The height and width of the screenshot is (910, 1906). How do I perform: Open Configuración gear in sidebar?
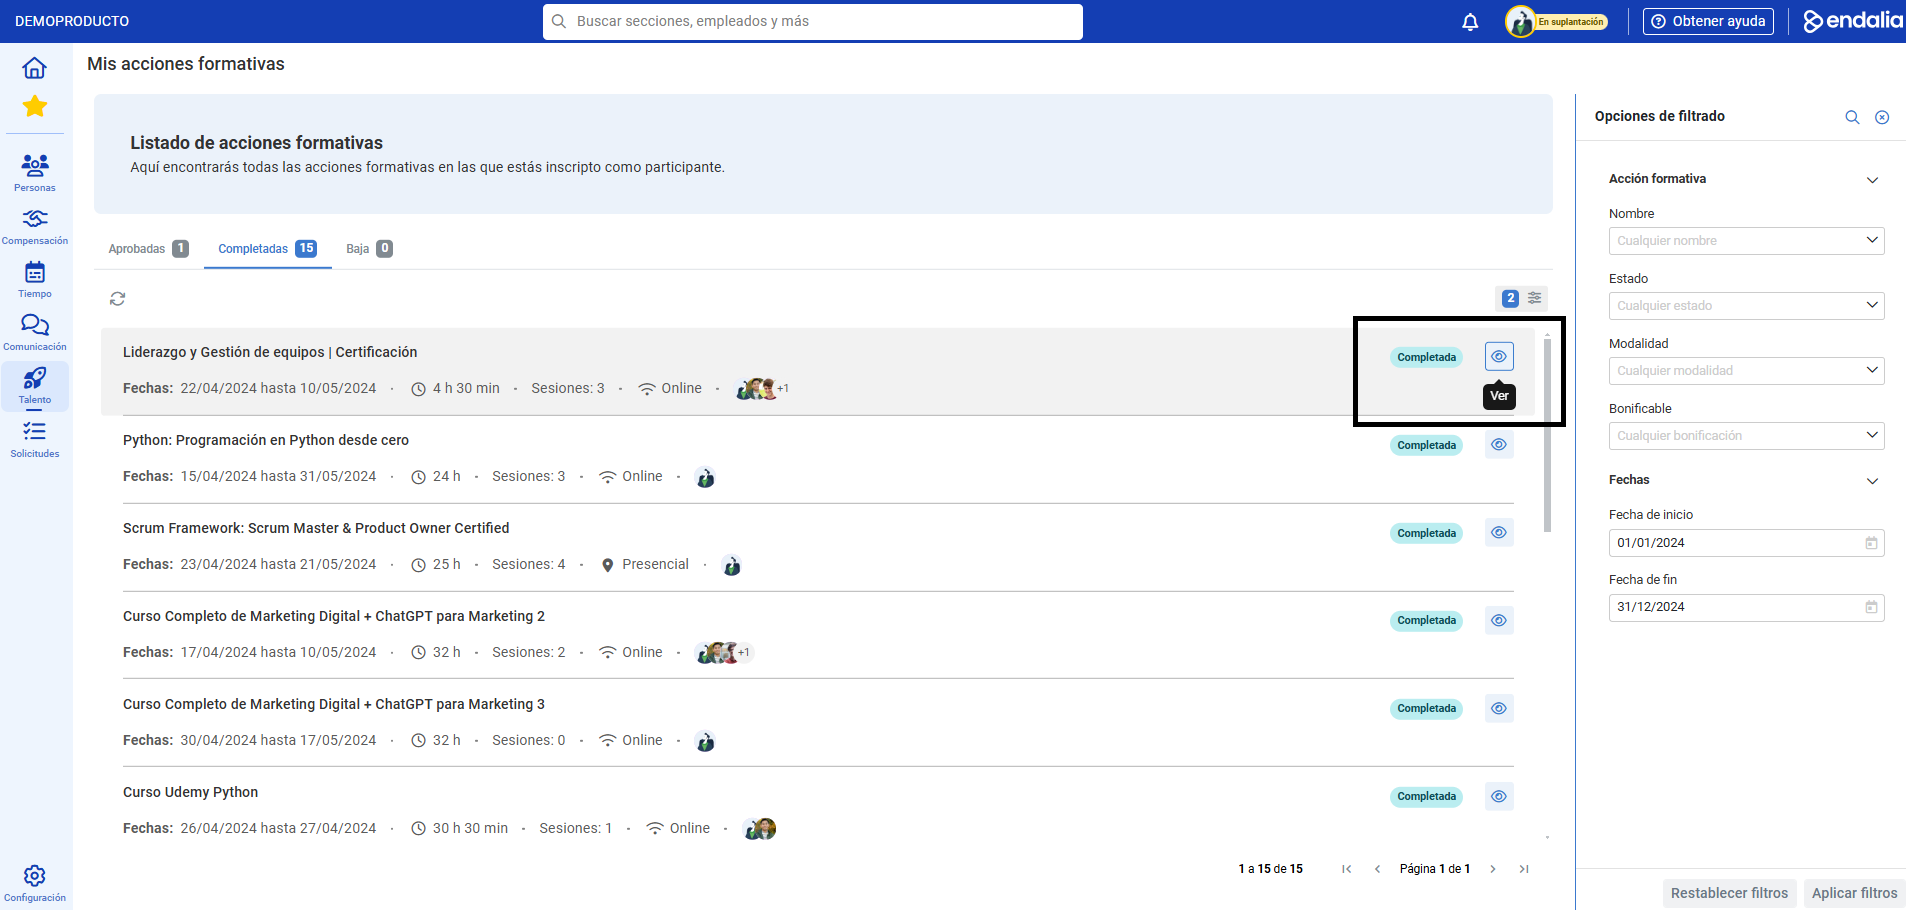click(35, 884)
